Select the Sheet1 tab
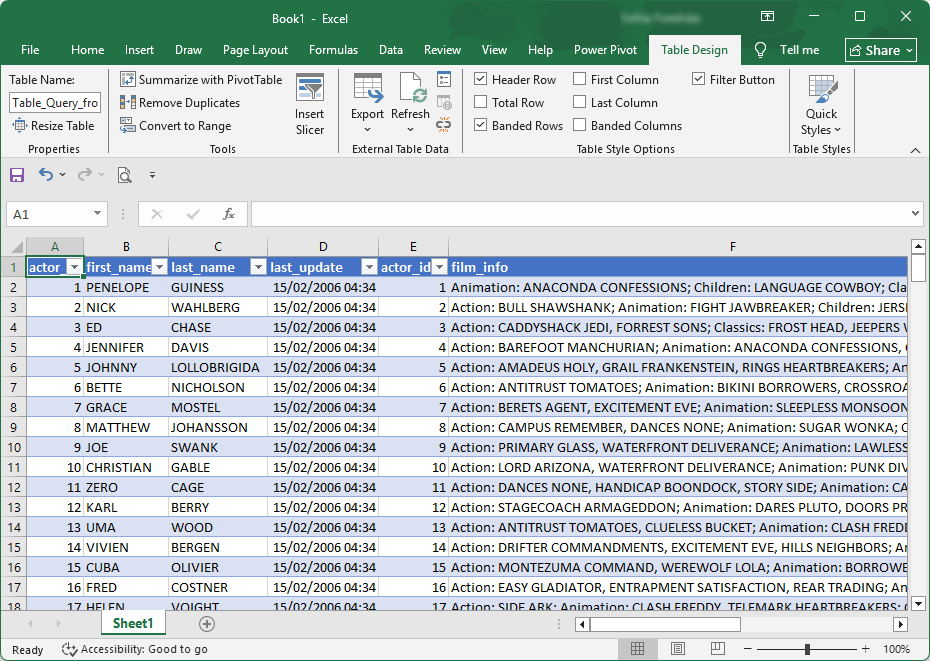930x661 pixels. (x=132, y=622)
